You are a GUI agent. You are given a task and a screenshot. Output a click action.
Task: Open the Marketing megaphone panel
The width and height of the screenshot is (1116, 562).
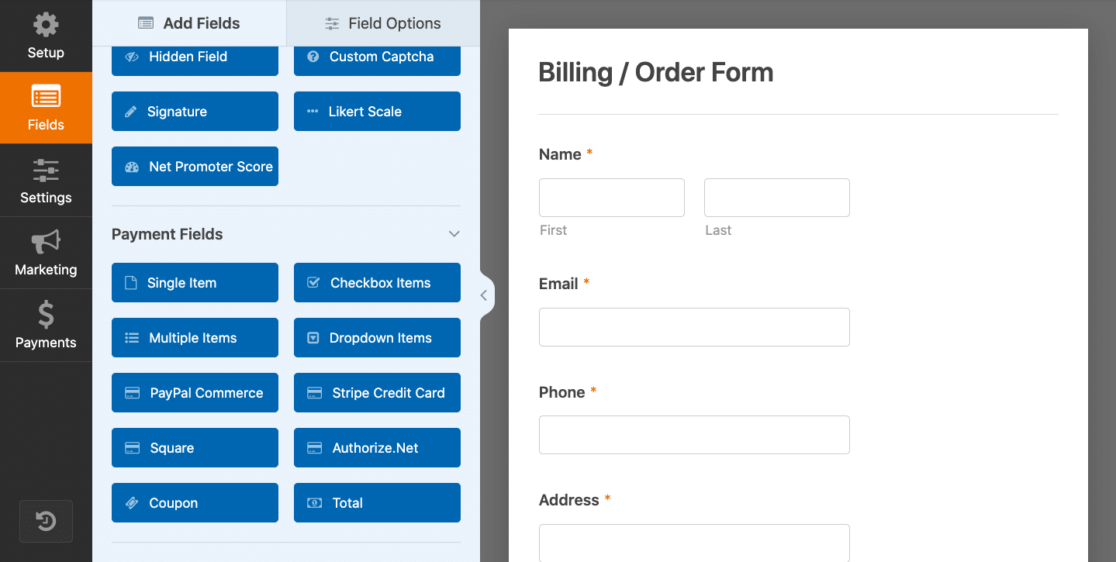pyautogui.click(x=46, y=253)
